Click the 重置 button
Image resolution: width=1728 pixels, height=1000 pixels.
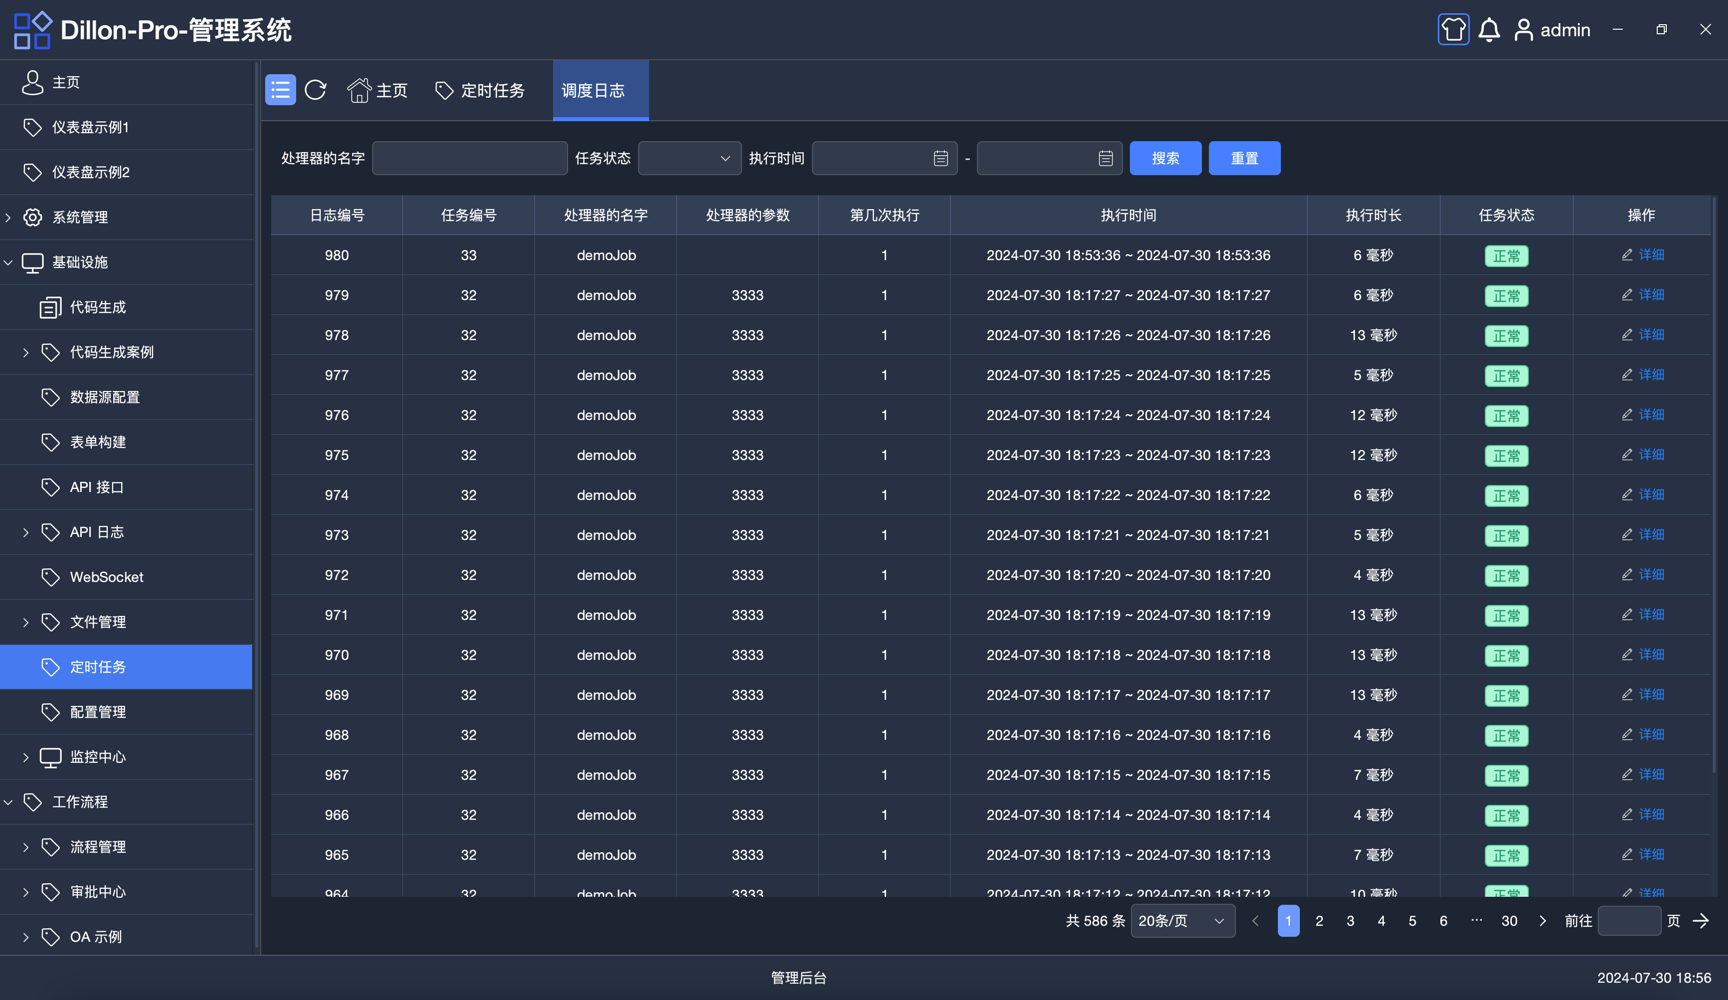pos(1244,158)
